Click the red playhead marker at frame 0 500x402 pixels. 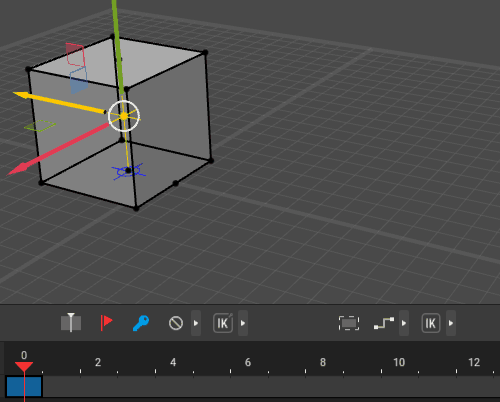point(24,367)
